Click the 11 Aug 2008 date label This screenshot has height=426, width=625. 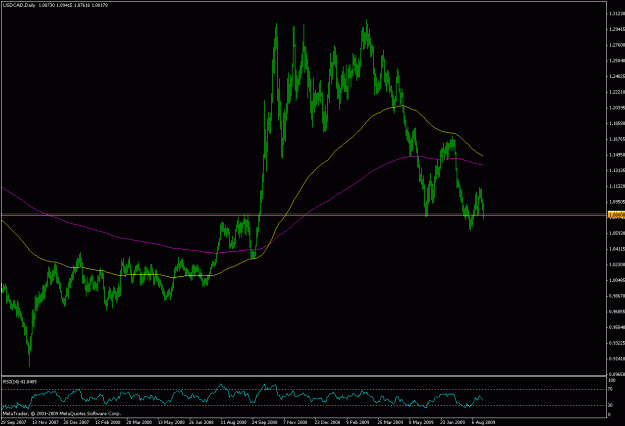pyautogui.click(x=234, y=422)
